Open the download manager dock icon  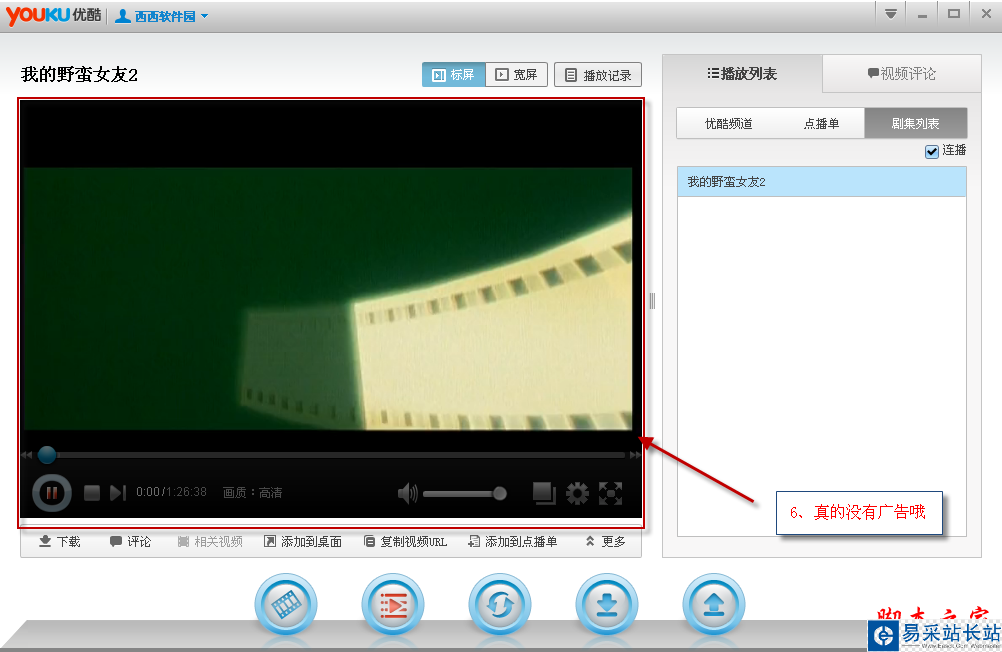coord(606,604)
